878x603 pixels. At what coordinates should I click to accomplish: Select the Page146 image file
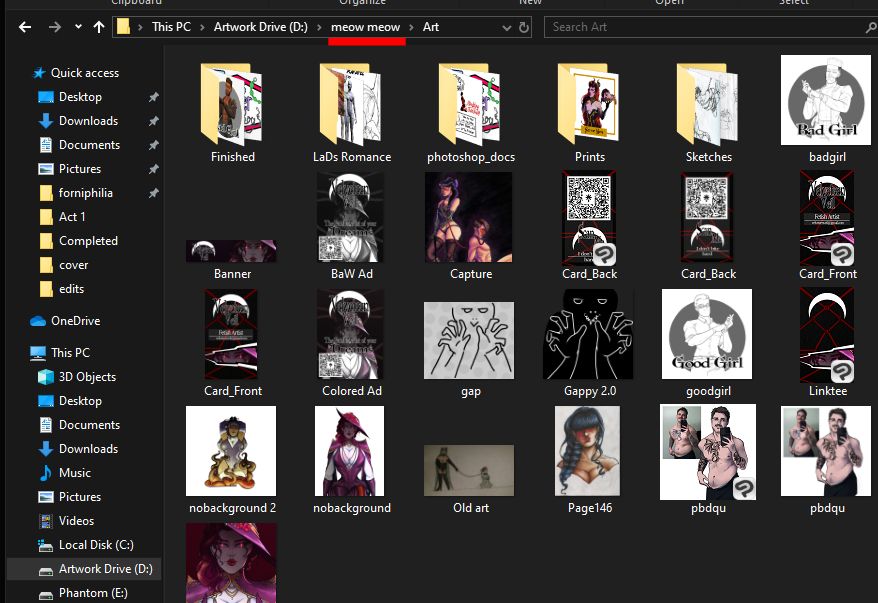[589, 460]
